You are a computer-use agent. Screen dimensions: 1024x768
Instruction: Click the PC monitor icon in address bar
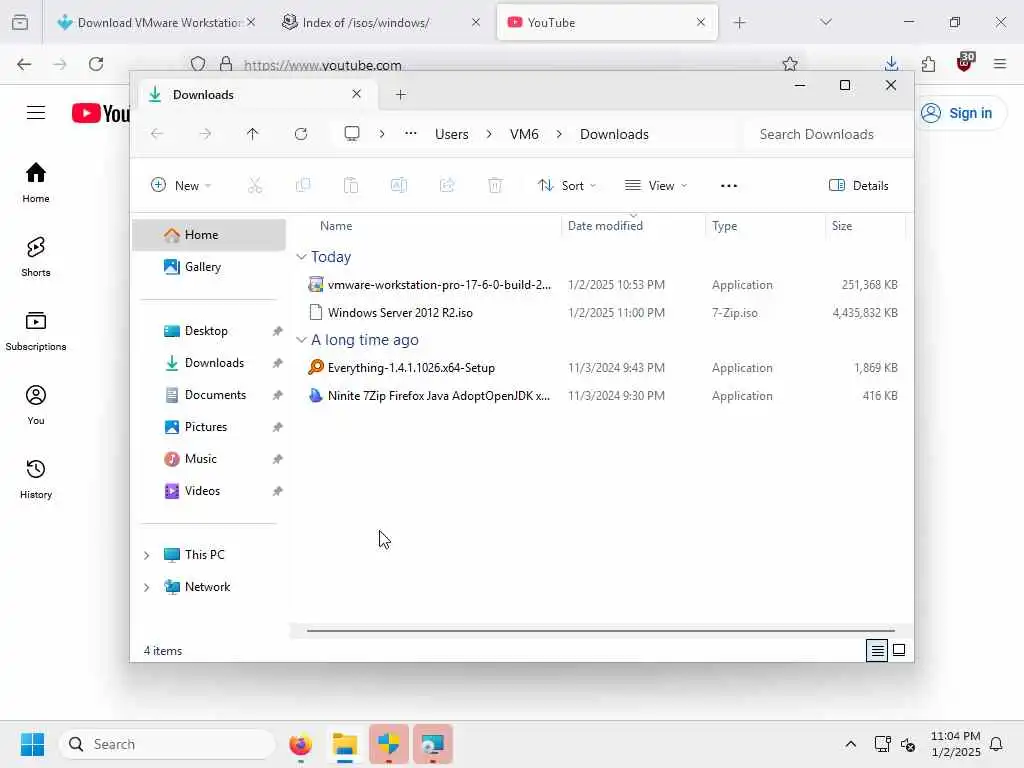[x=352, y=134]
